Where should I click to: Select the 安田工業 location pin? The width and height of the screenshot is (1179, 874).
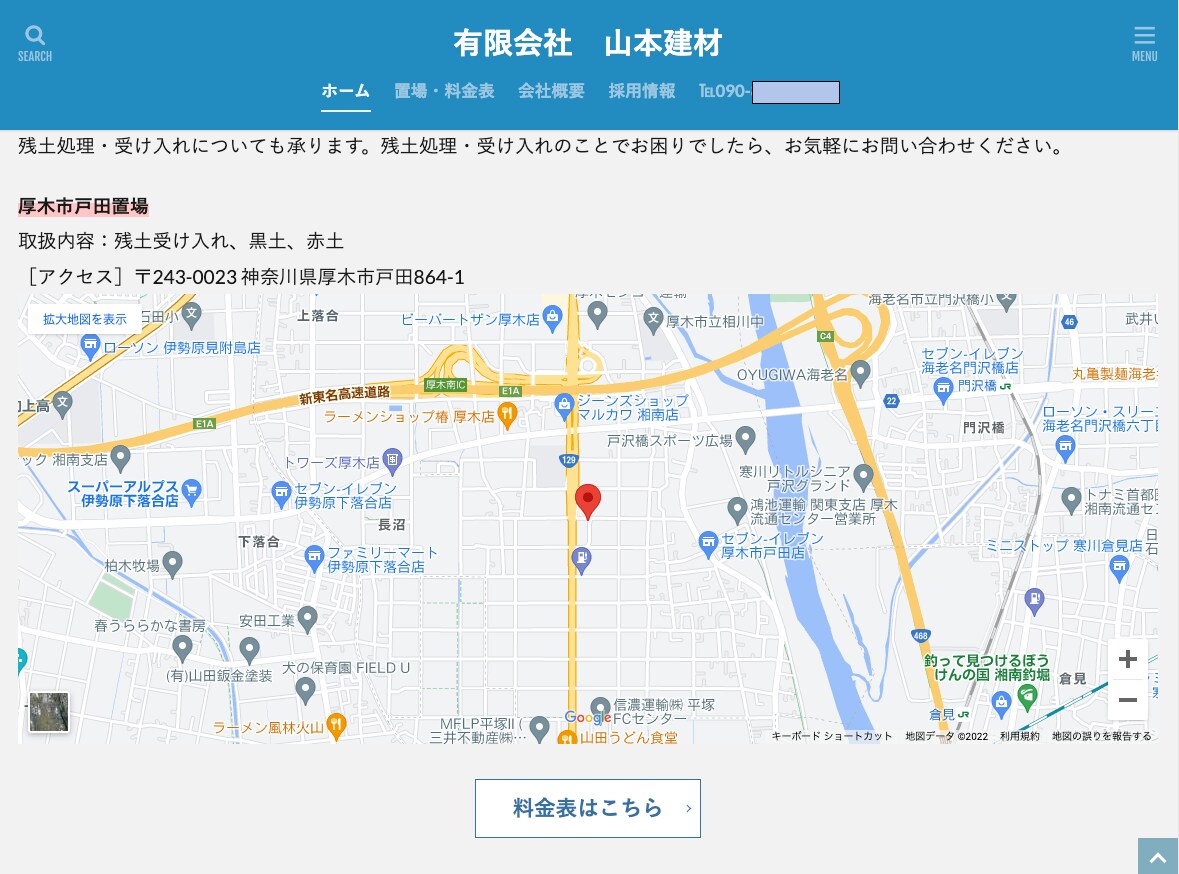(x=308, y=620)
